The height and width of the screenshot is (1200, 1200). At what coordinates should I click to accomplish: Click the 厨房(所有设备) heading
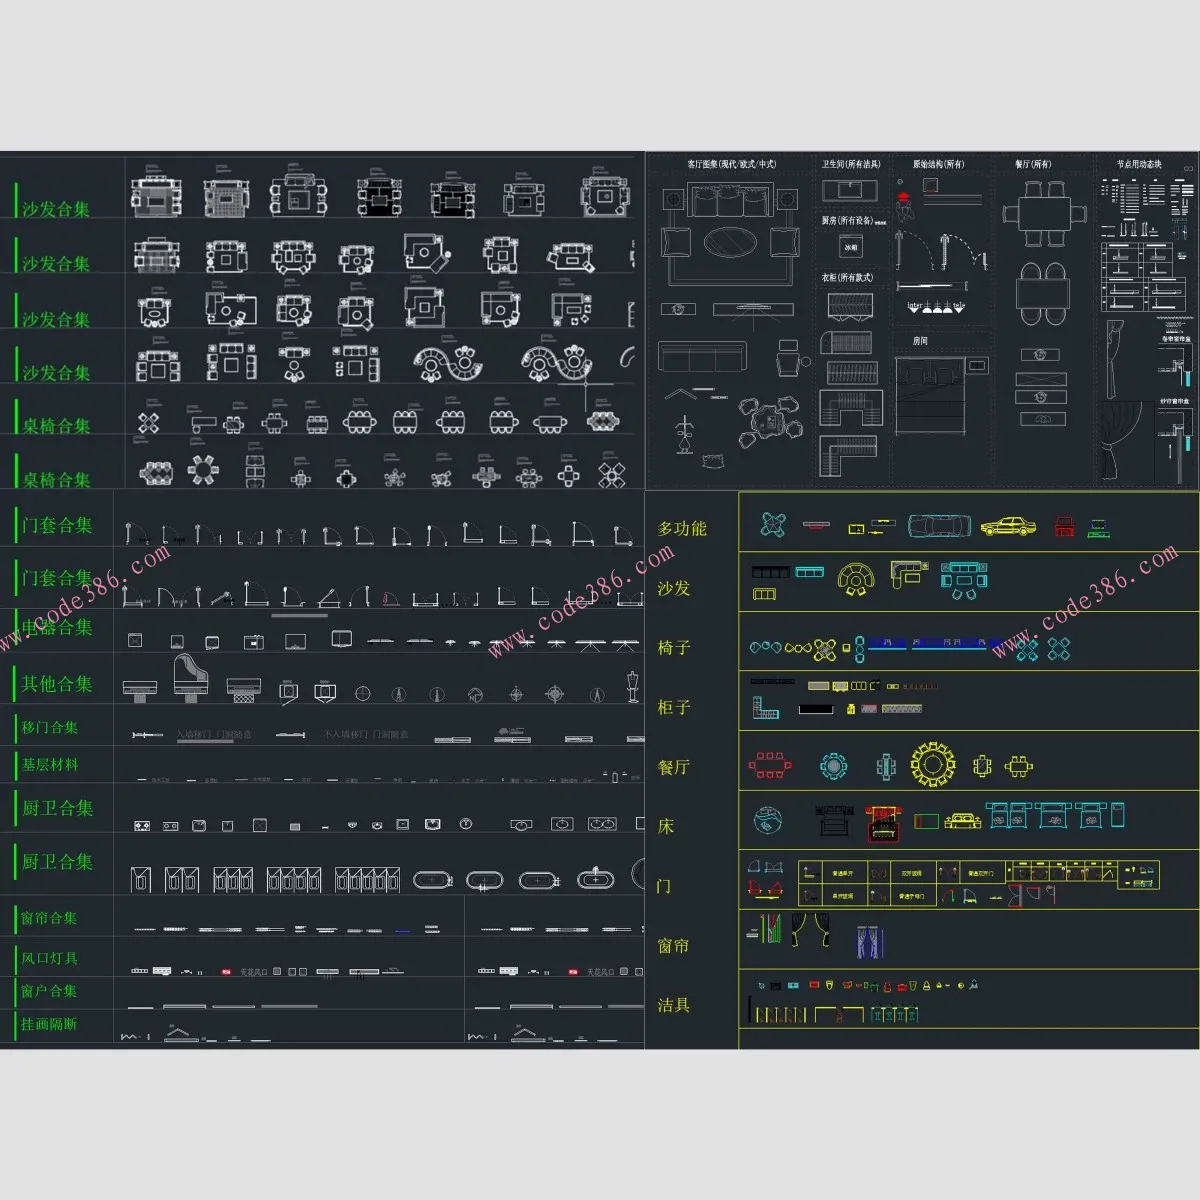[848, 220]
